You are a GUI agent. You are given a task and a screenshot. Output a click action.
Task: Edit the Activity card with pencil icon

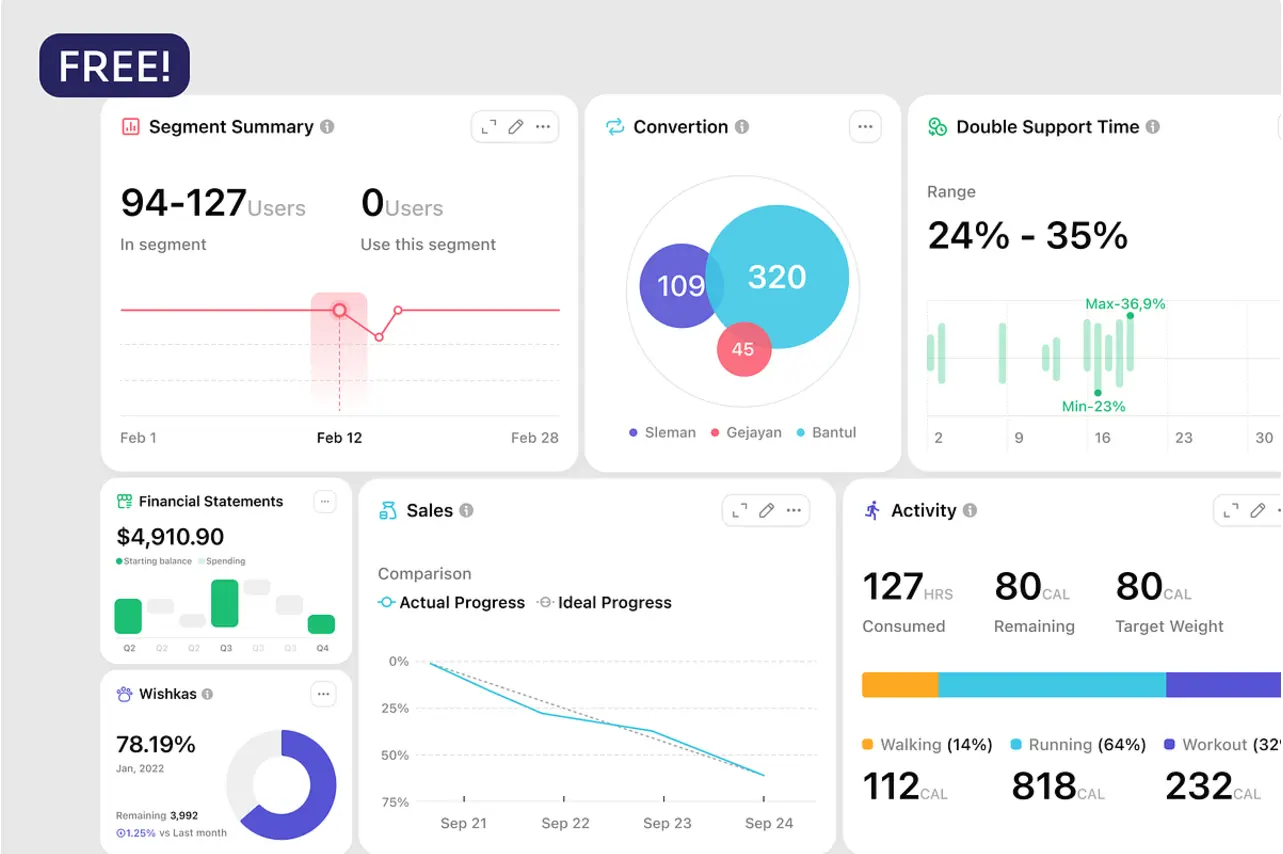pos(1259,510)
